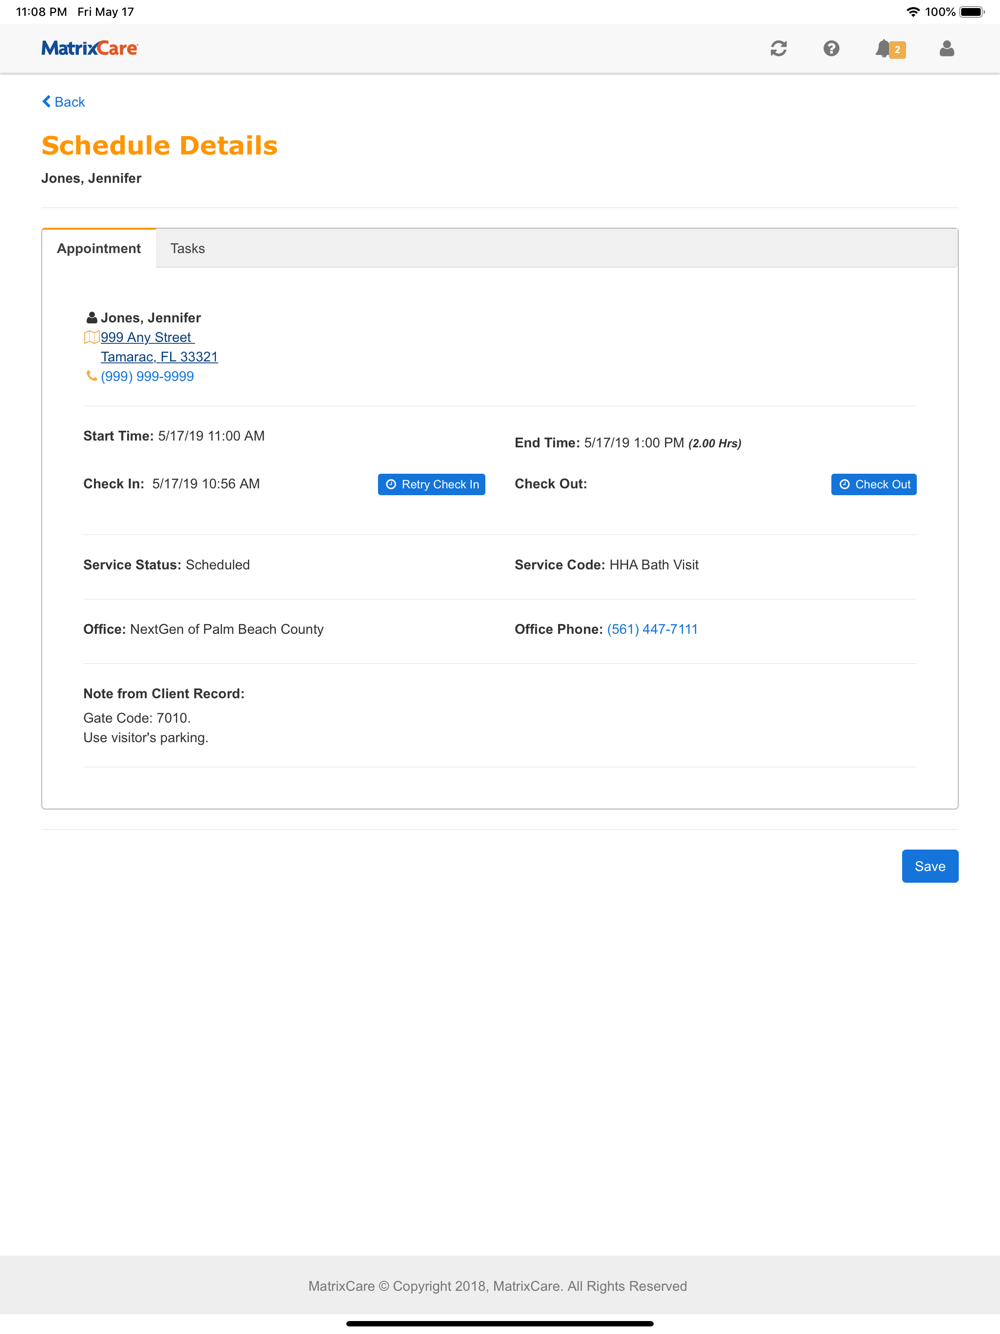Switch to the Tasks tab

click(187, 248)
